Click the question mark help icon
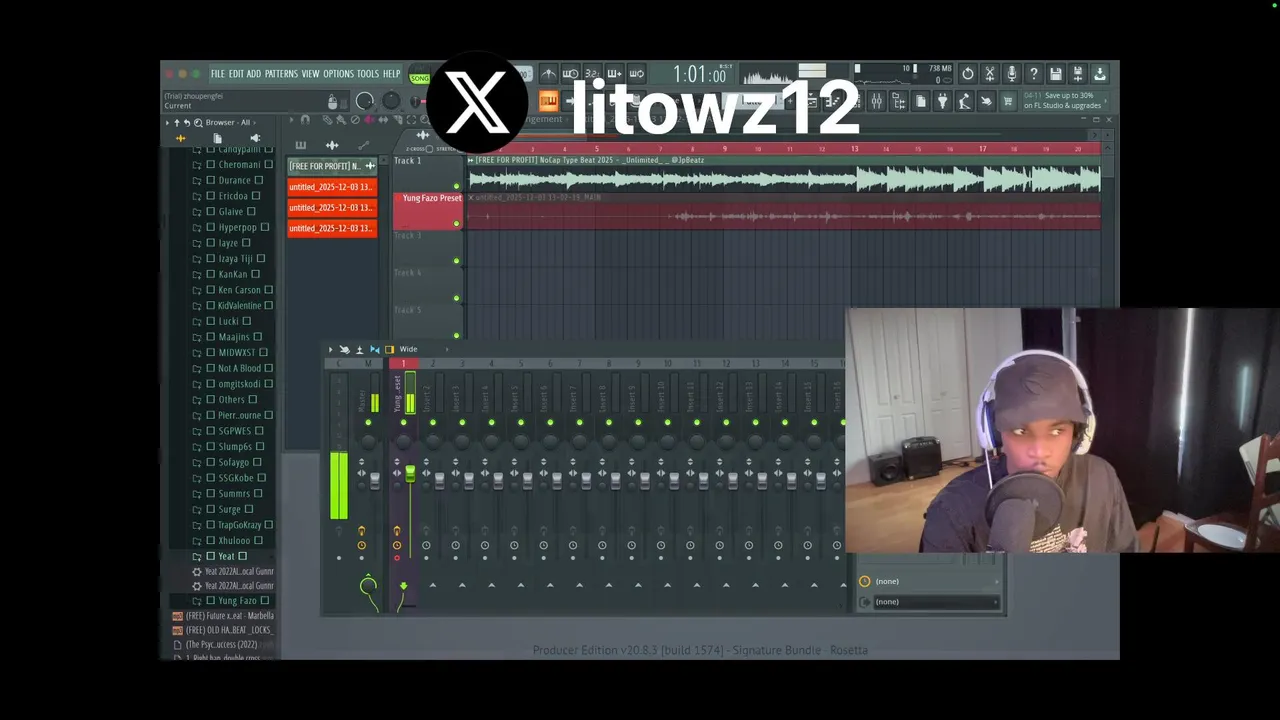Screen dimensions: 1280x720 tap(1033, 74)
